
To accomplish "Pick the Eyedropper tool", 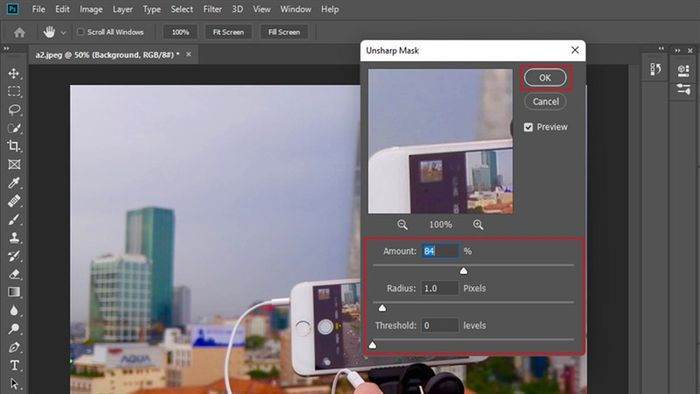I will (x=14, y=182).
